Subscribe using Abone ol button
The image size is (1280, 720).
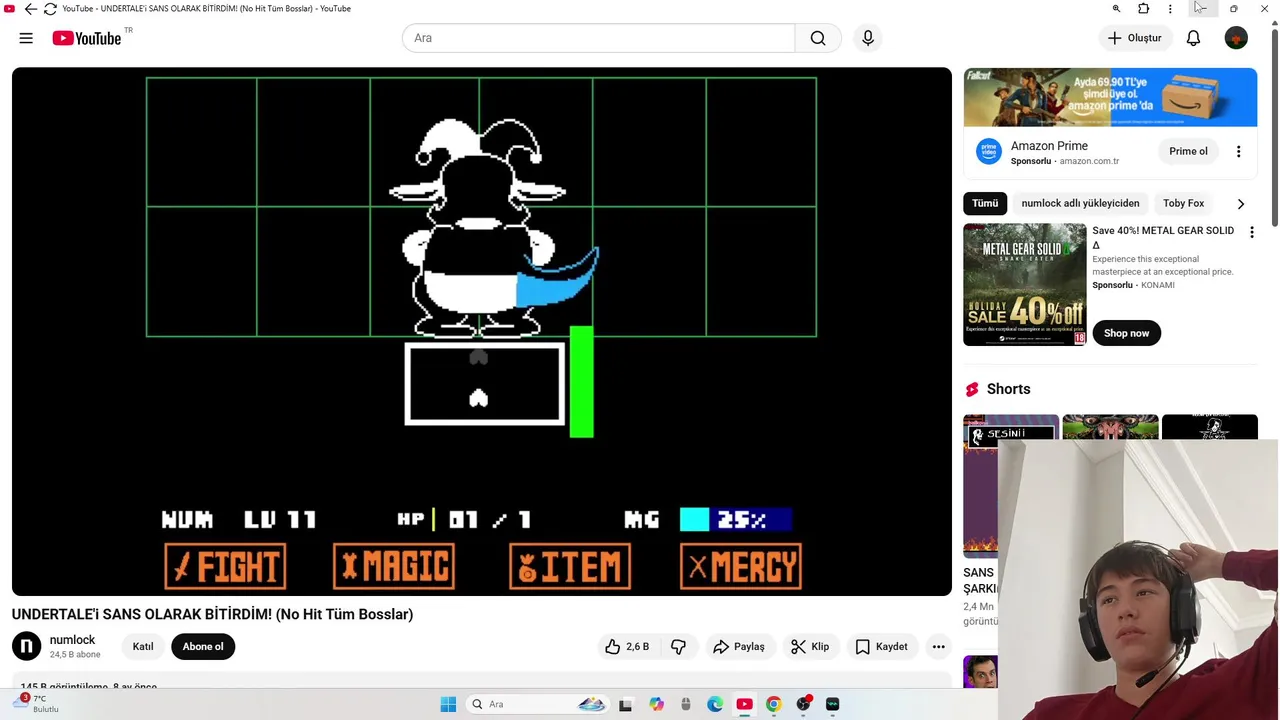click(x=203, y=647)
